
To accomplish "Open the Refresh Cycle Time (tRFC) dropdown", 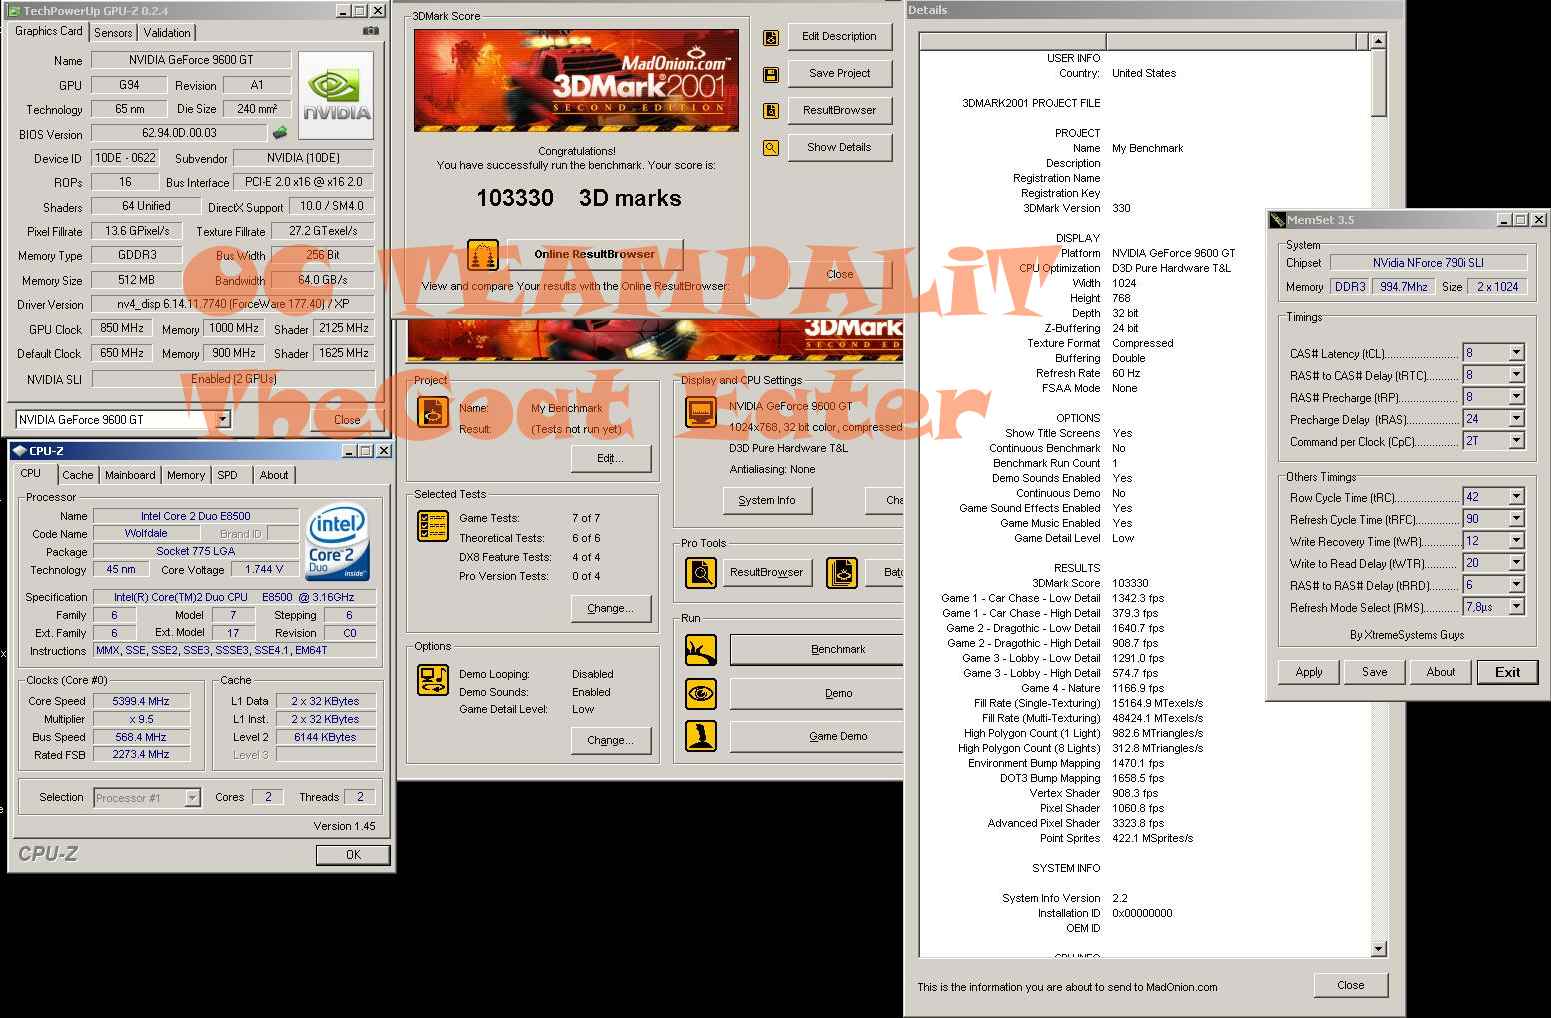I will click(x=1516, y=519).
